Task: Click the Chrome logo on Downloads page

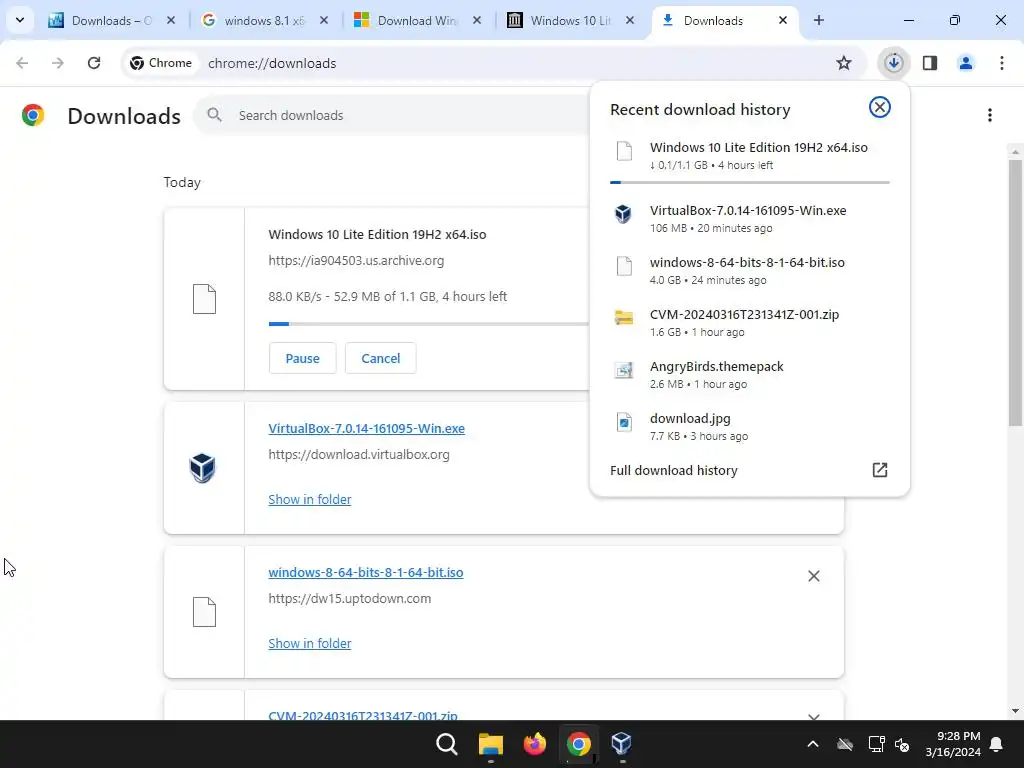Action: click(33, 115)
